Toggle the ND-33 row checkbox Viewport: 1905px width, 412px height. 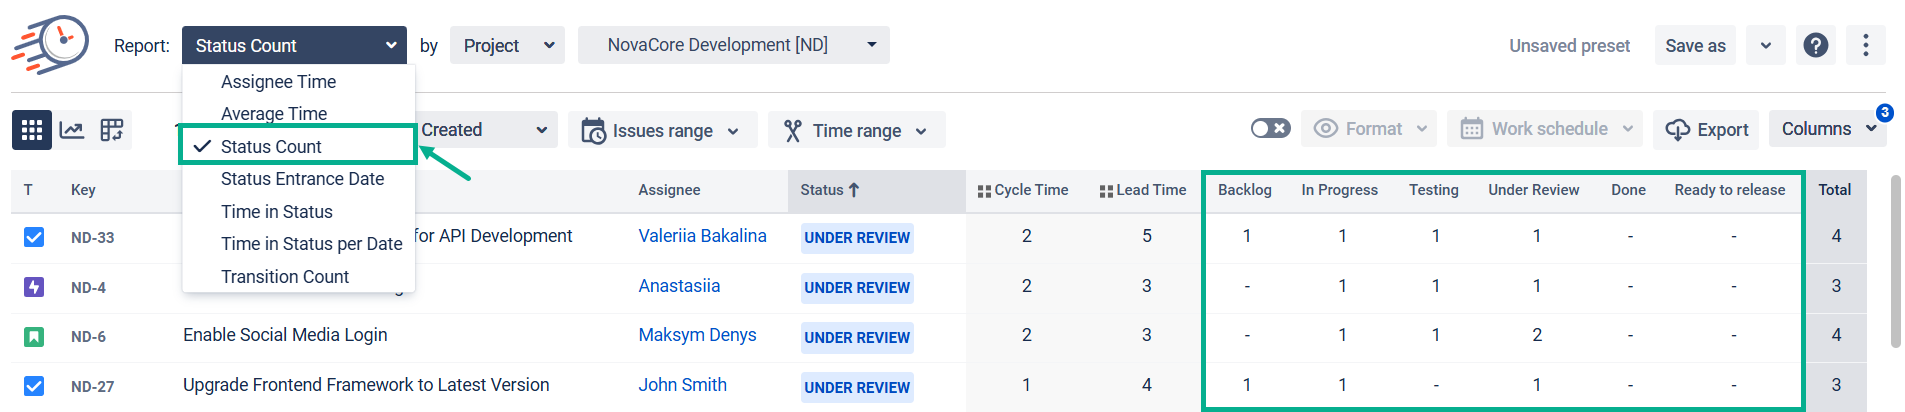pyautogui.click(x=34, y=237)
